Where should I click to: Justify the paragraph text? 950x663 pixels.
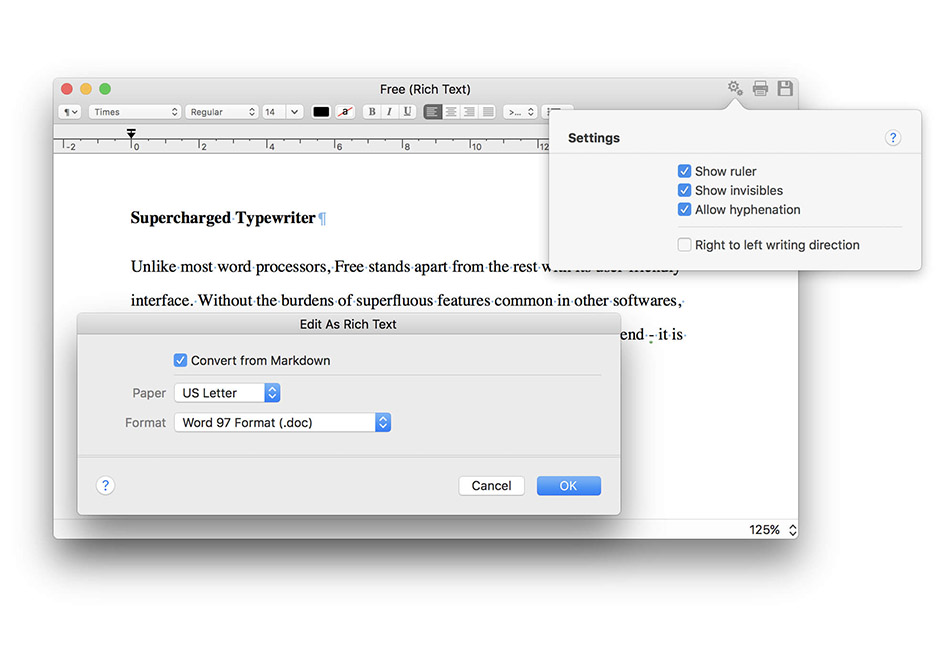pos(488,112)
